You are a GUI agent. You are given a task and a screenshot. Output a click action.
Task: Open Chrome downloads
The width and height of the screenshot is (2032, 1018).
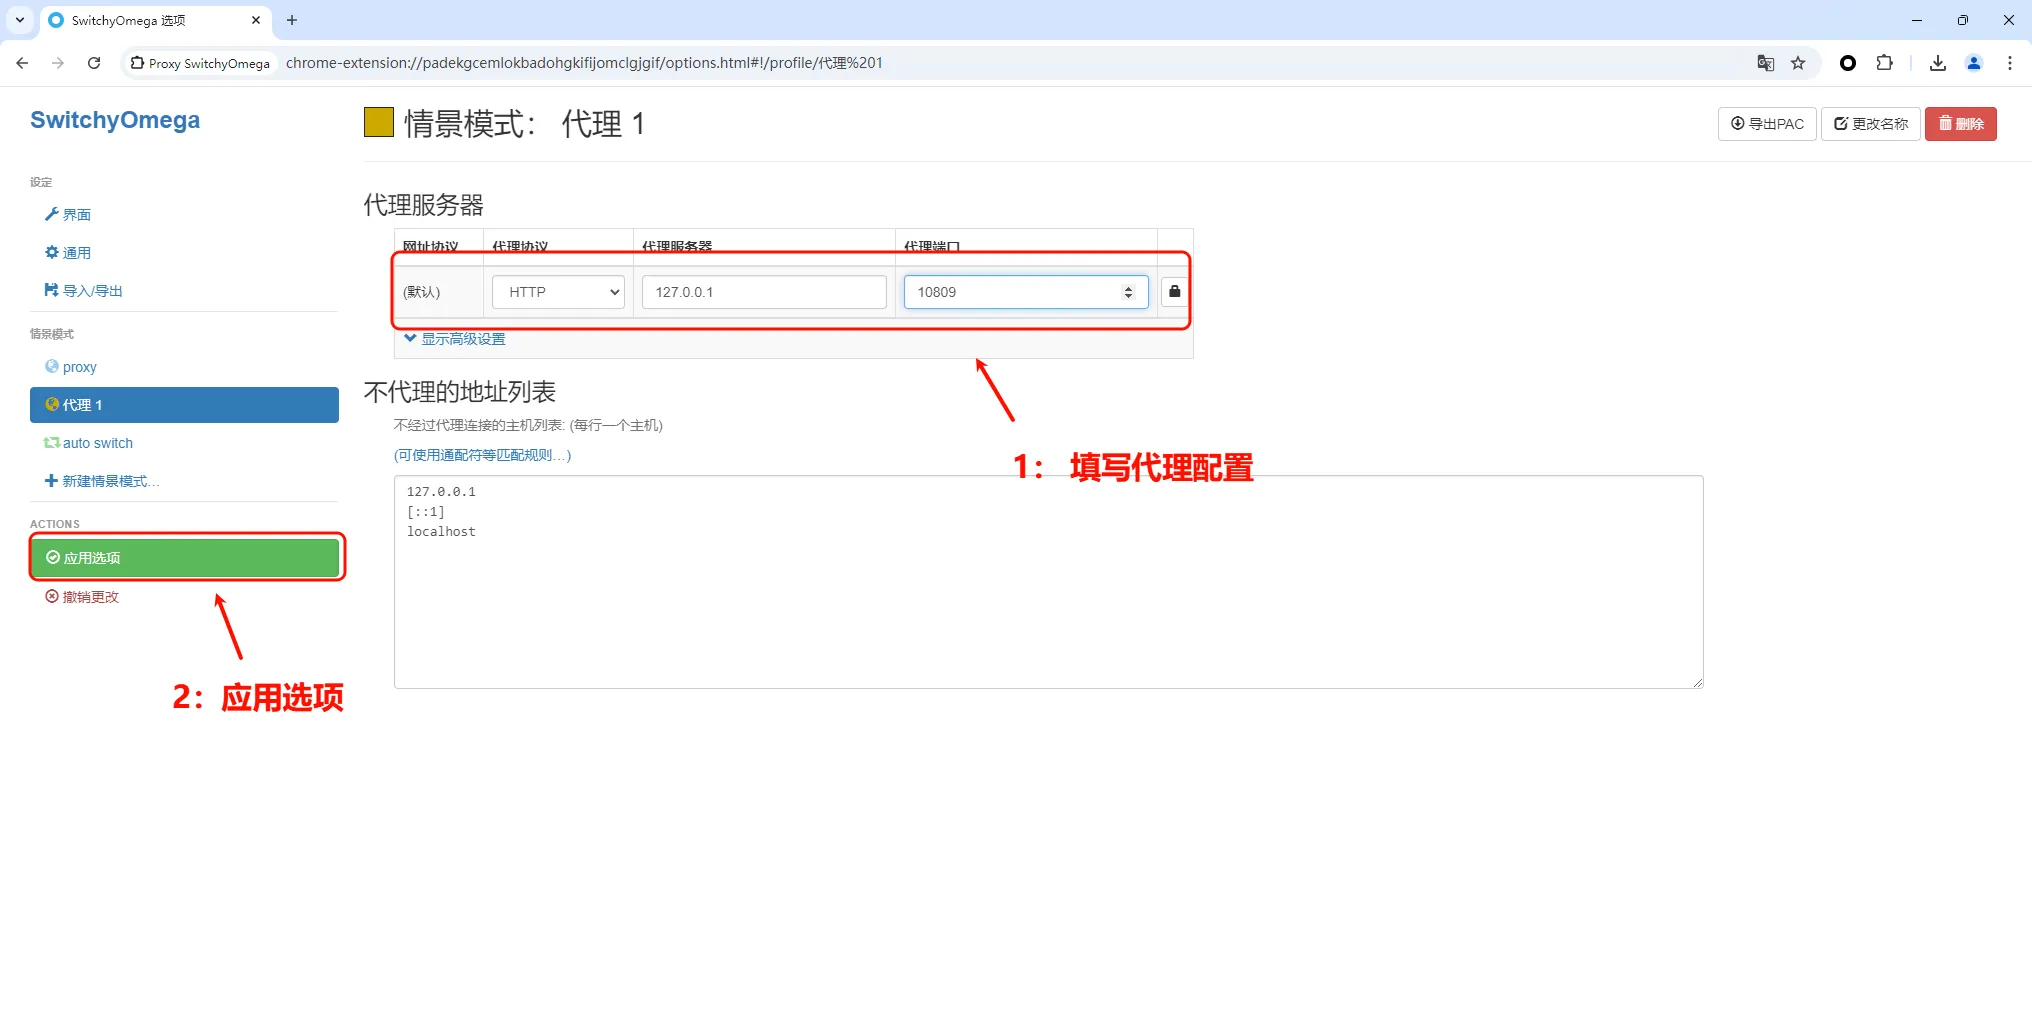(1938, 63)
